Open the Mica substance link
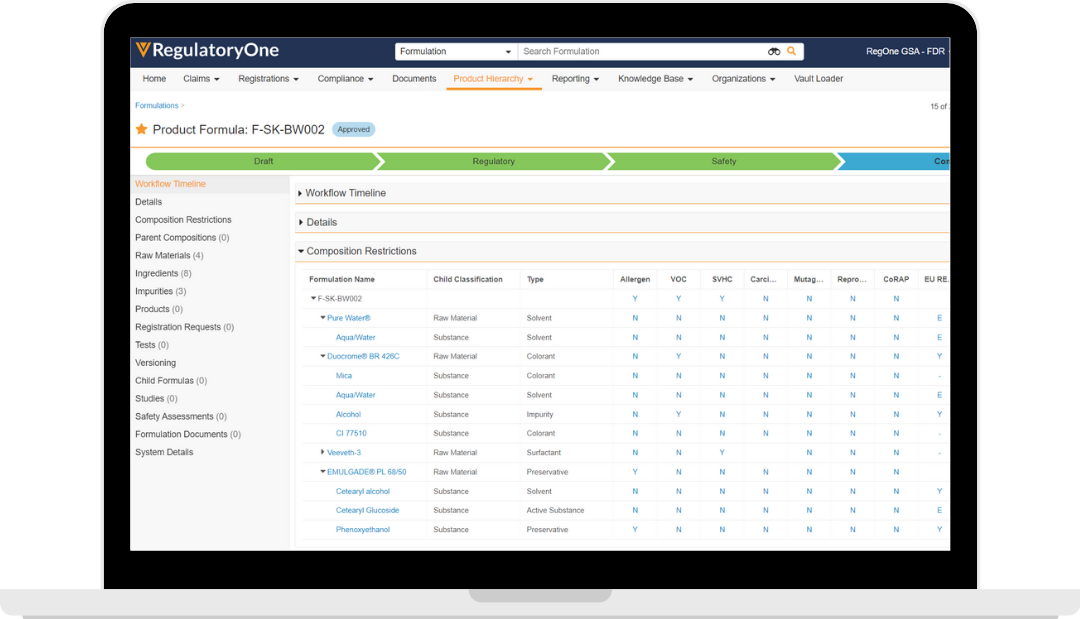The height and width of the screenshot is (619, 1080). 344,376
